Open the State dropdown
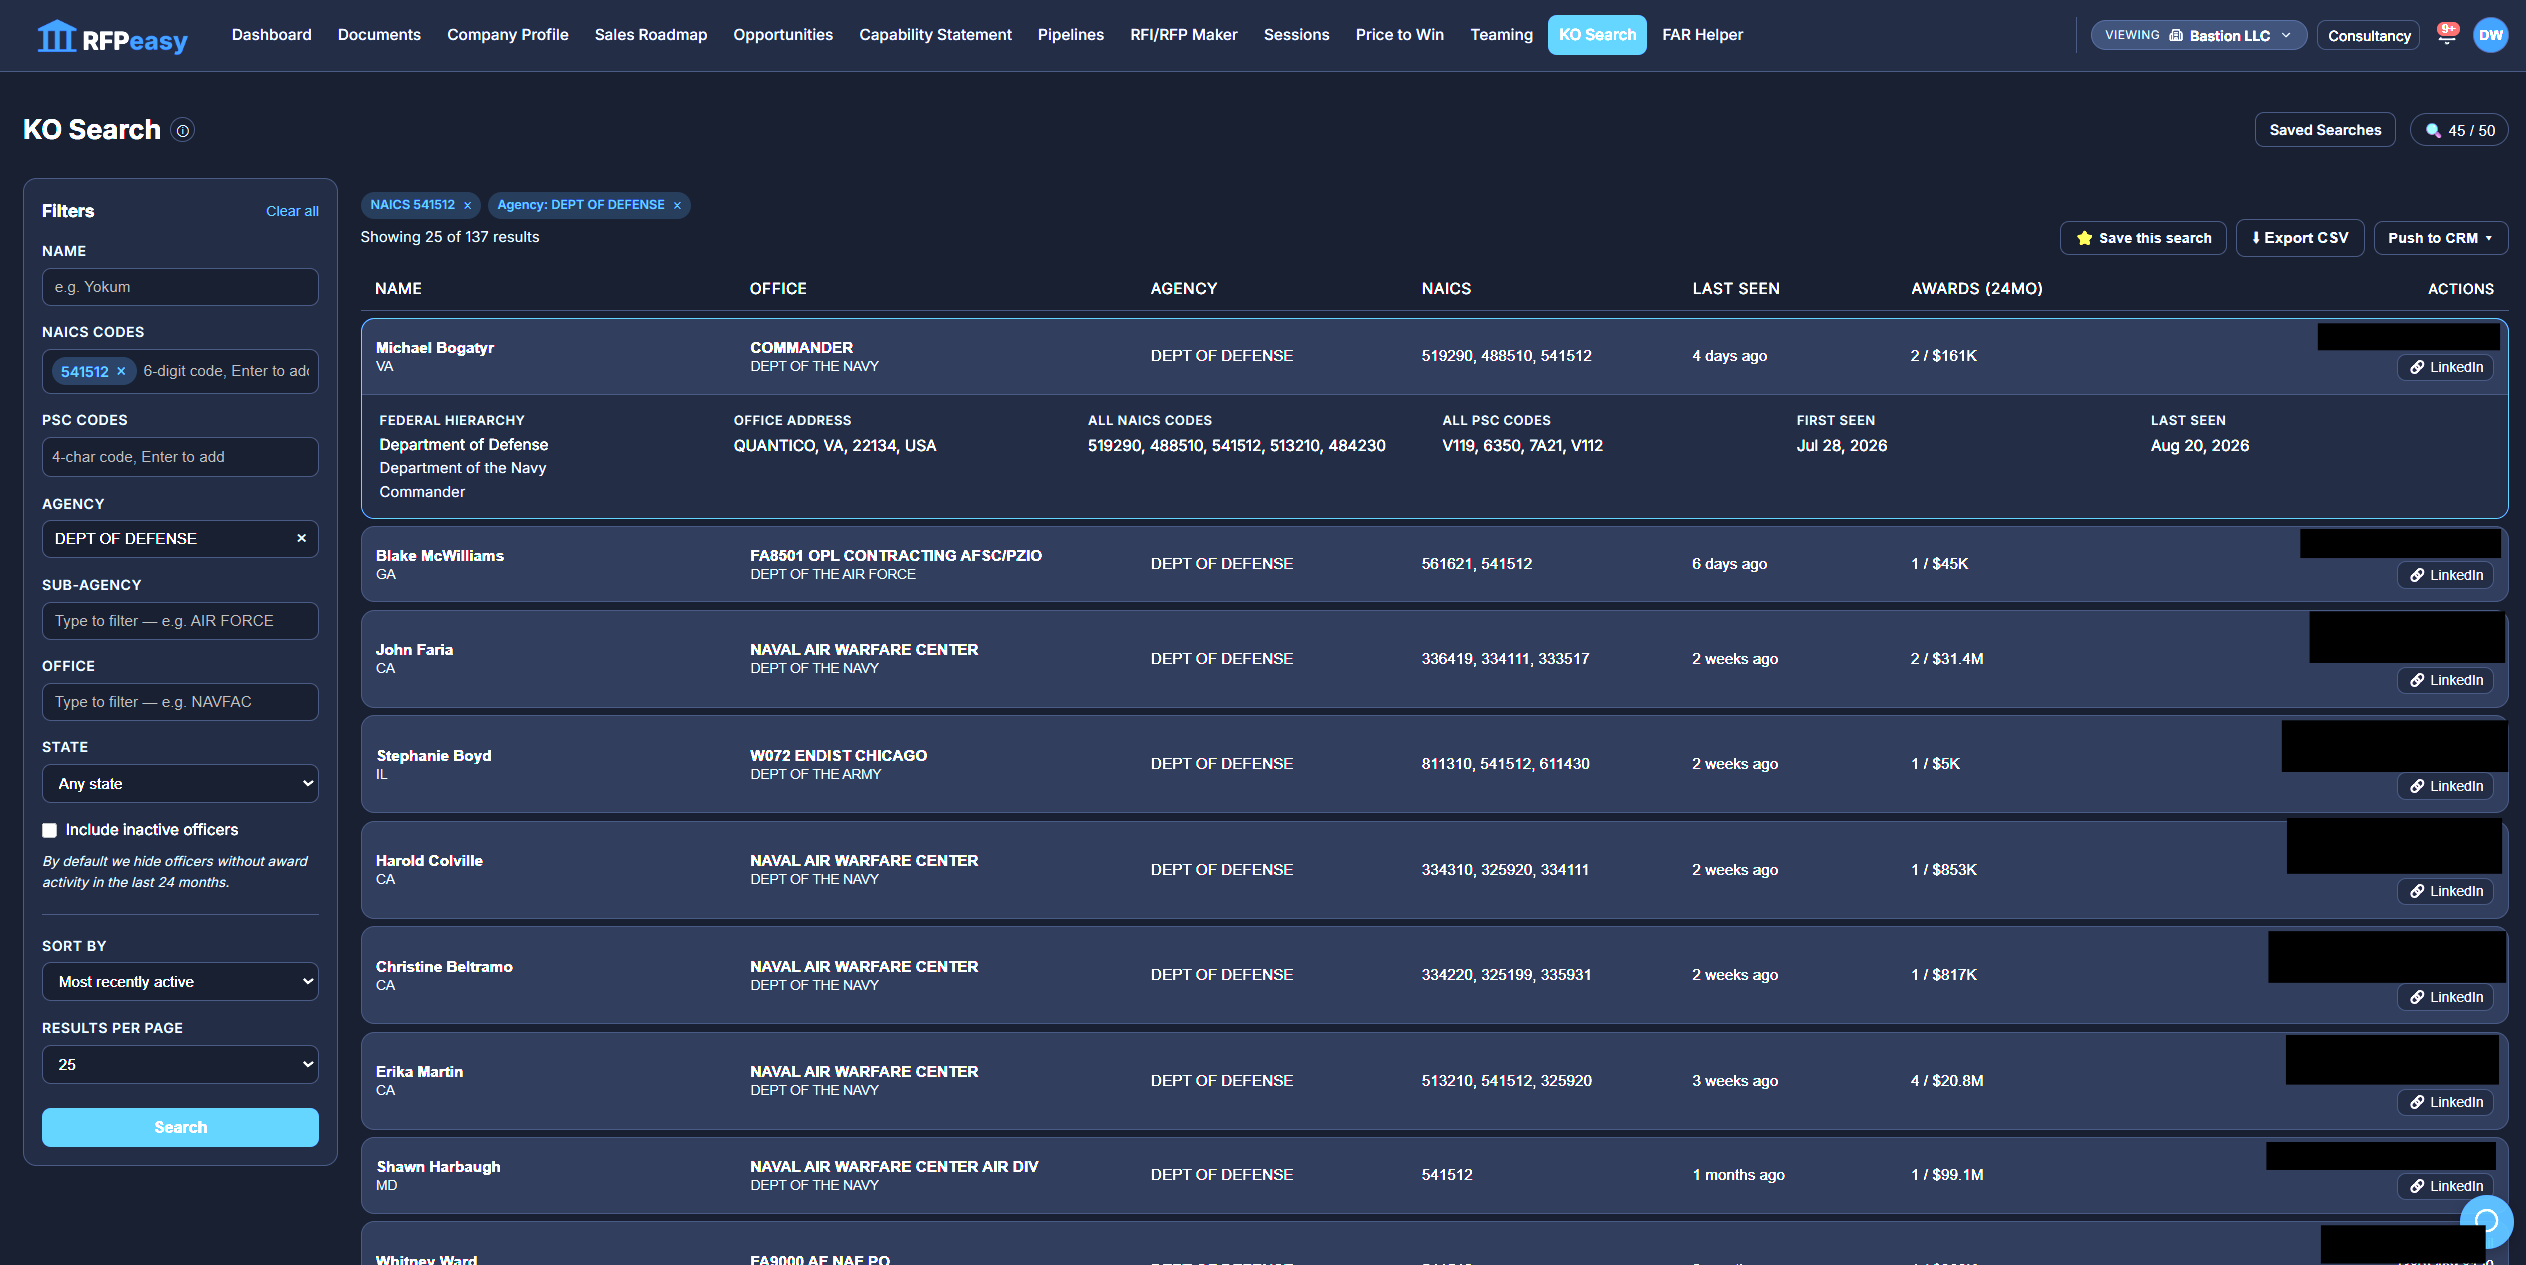The width and height of the screenshot is (2526, 1265). [x=180, y=784]
